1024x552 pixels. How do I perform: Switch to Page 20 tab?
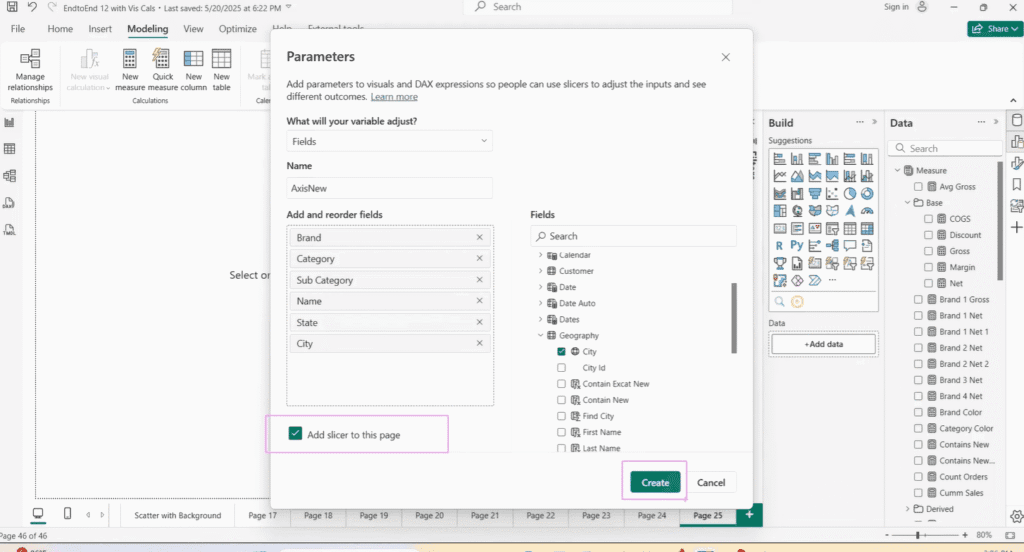click(x=429, y=515)
